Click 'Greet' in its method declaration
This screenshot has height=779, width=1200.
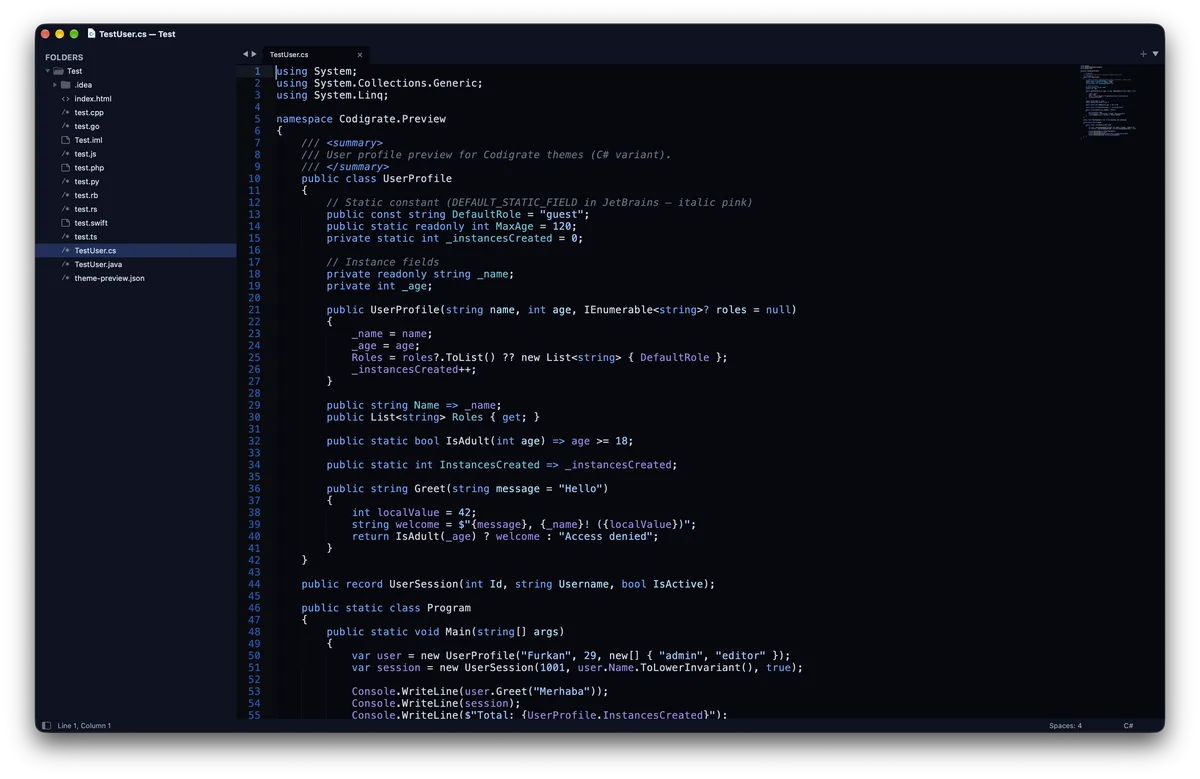point(430,489)
